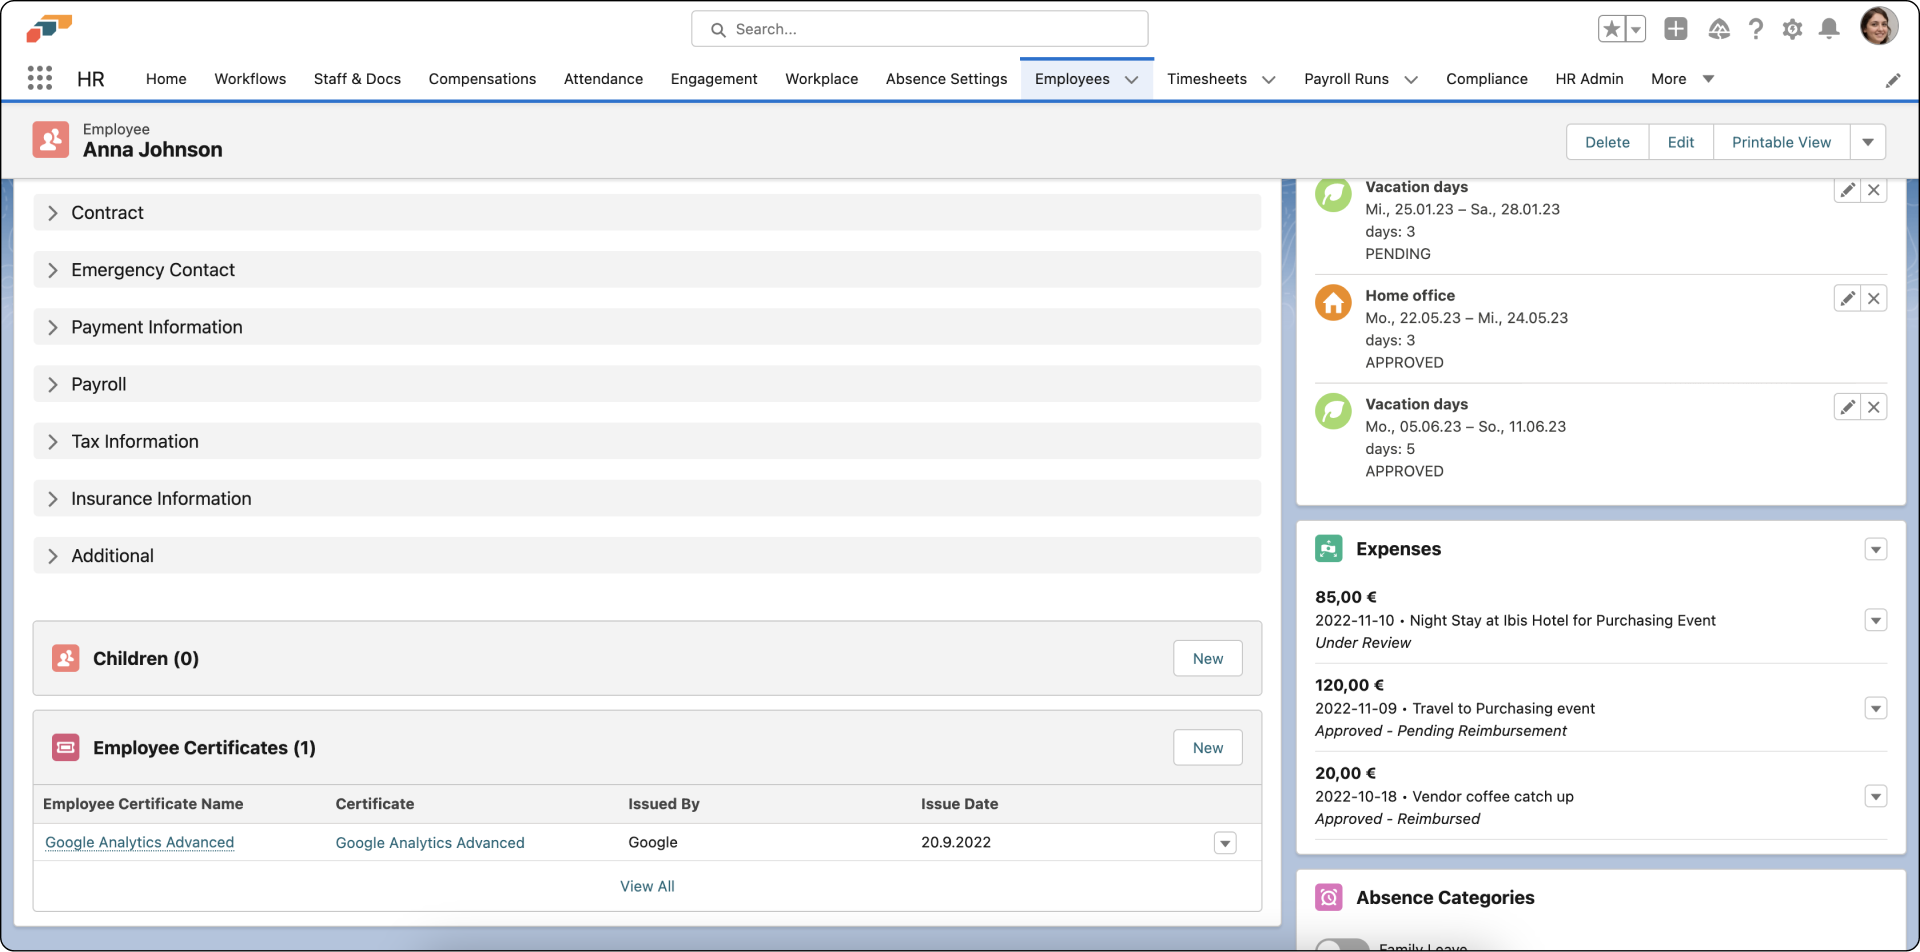Image resolution: width=1920 pixels, height=952 pixels.
Task: Open the App Launcher waffle icon
Action: [x=40, y=78]
